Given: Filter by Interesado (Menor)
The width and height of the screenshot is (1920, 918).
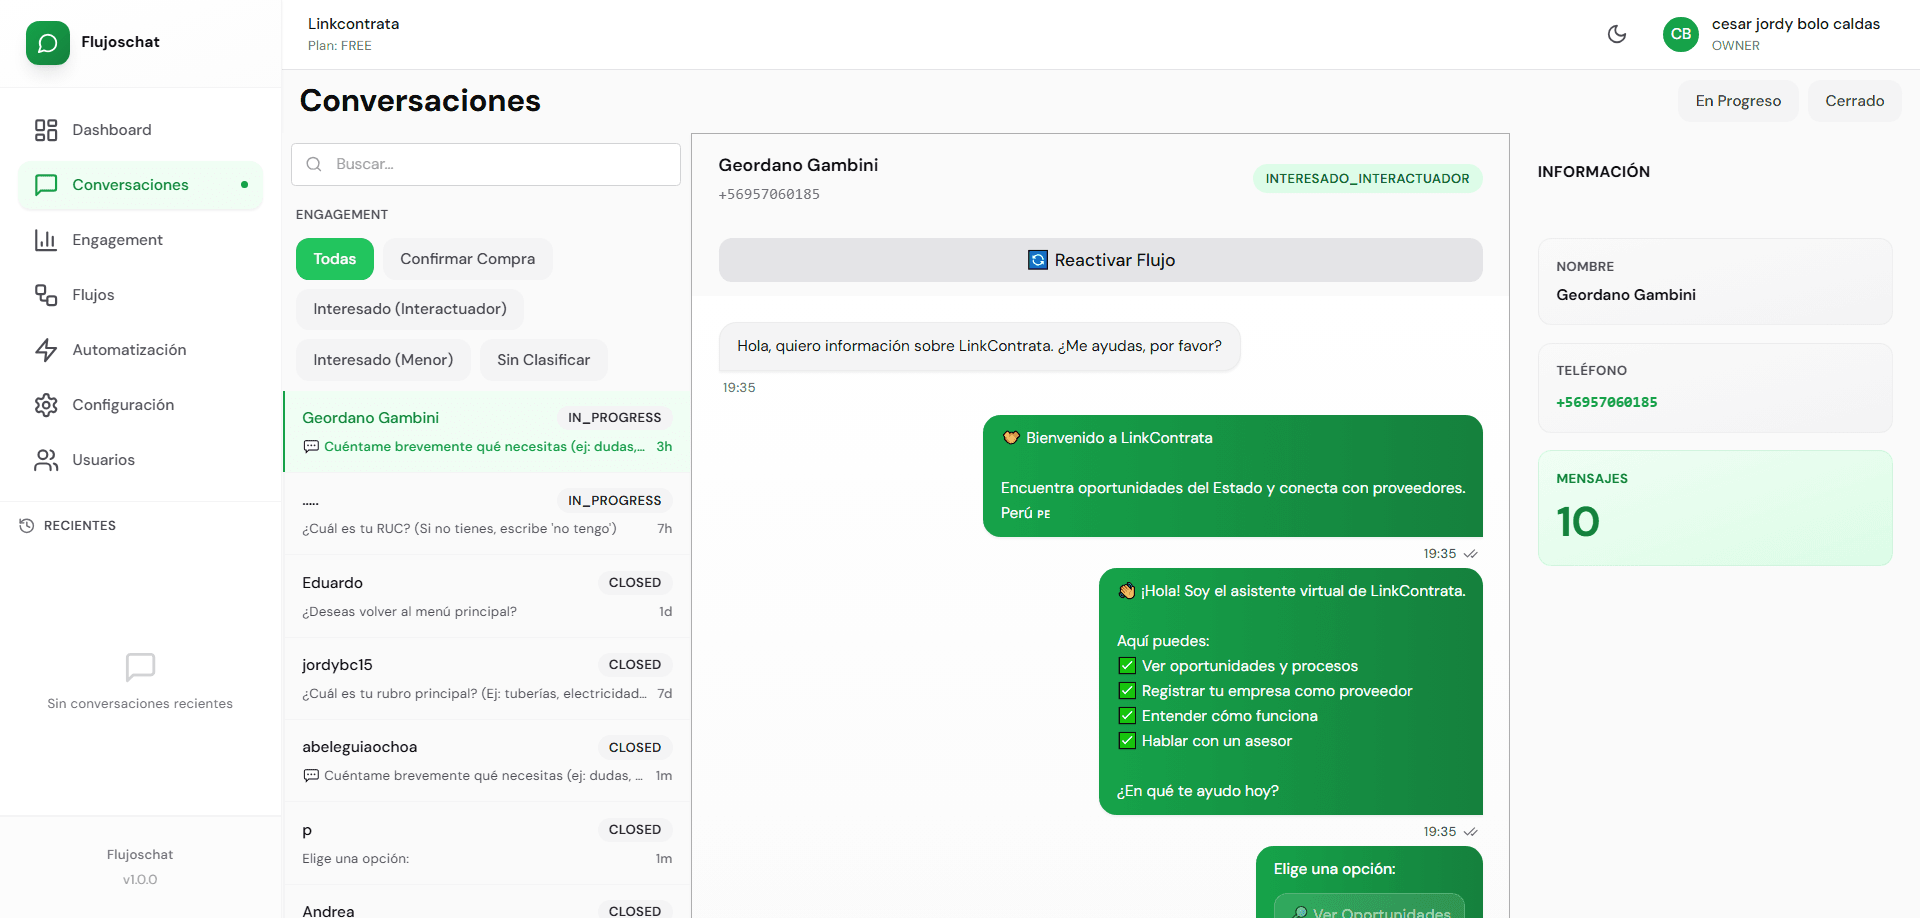Looking at the screenshot, I should (383, 360).
